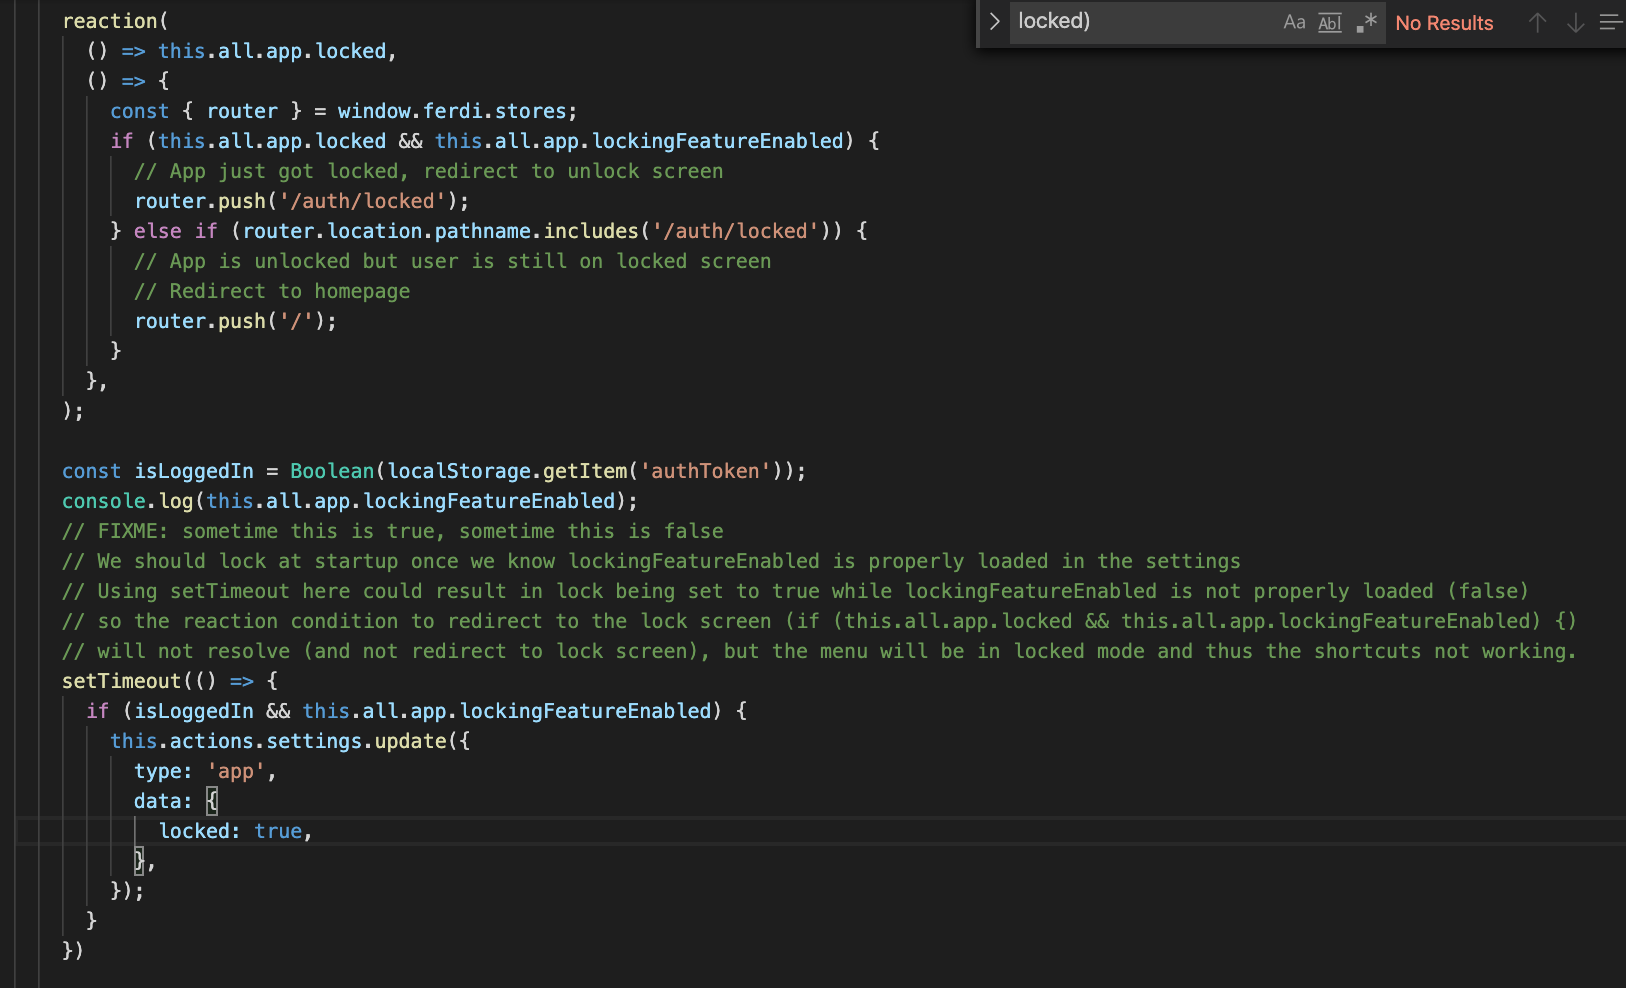Go to next match arrow in find widget
Screen dimensions: 1626x988
pos(1575,22)
